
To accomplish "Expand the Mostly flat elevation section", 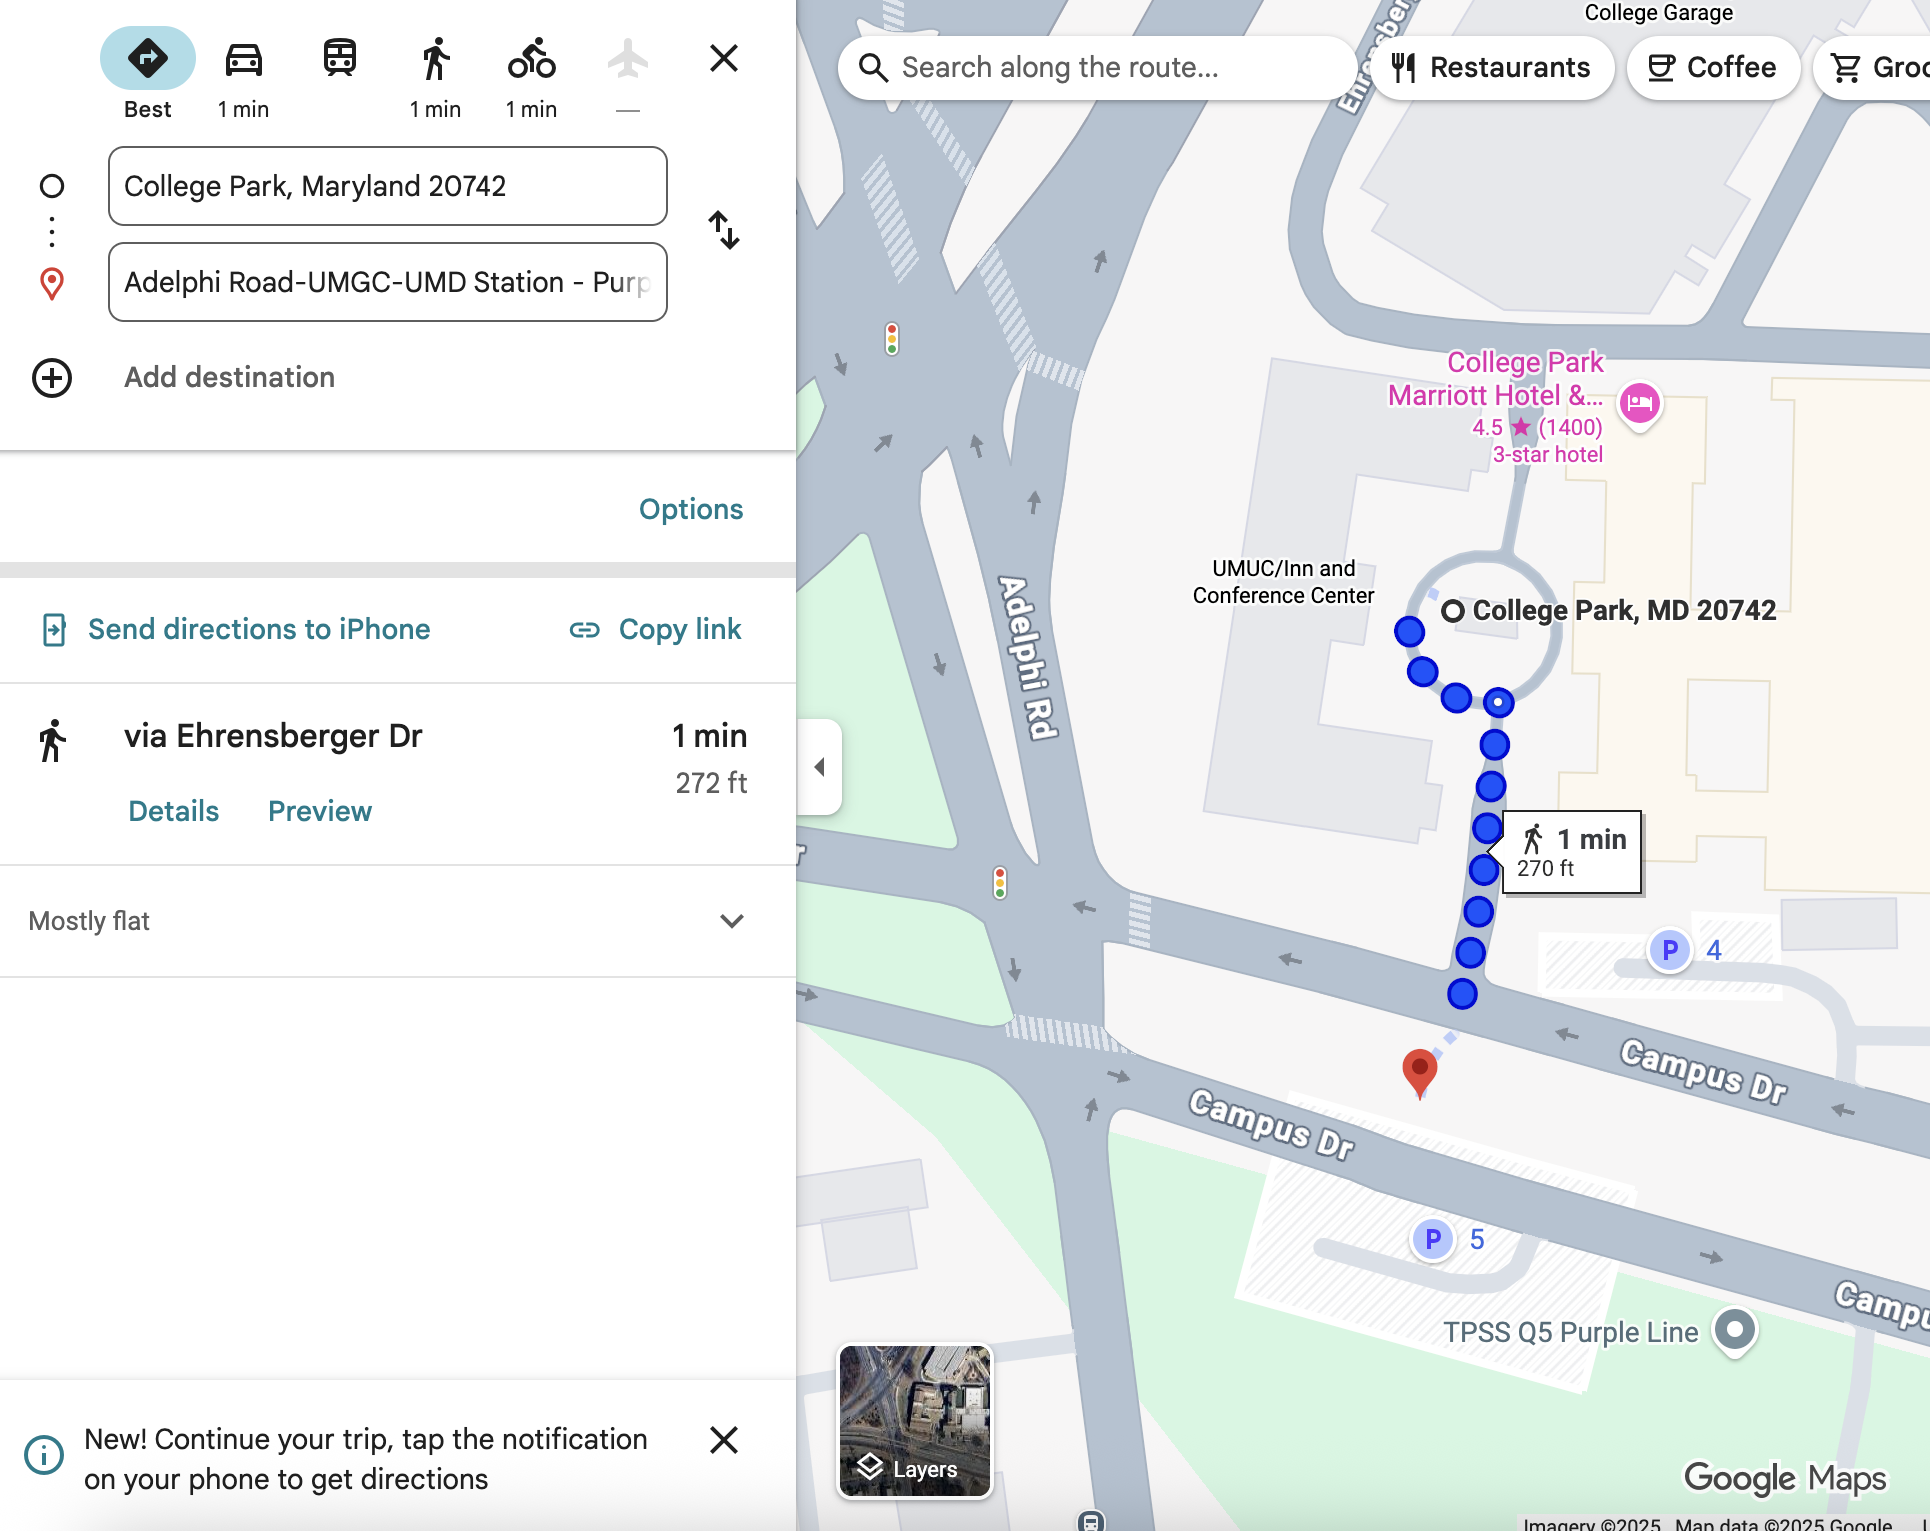I will point(731,921).
